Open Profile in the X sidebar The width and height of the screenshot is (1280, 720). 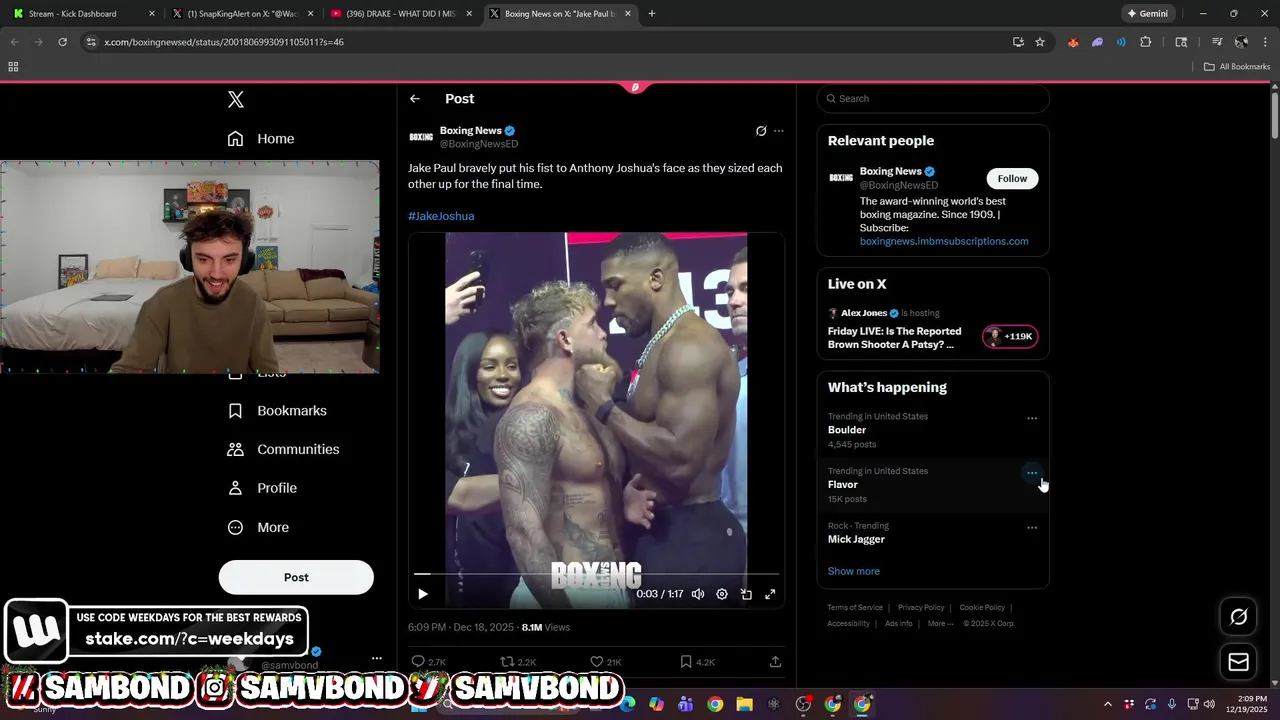(262, 488)
